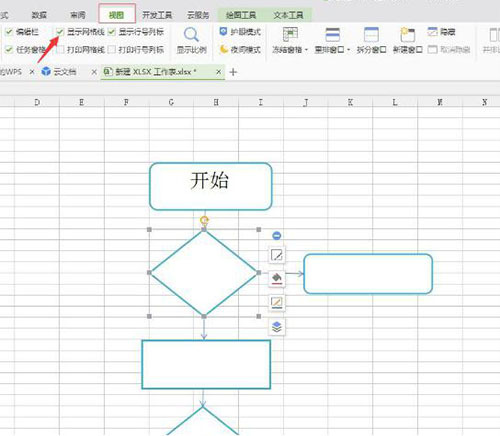Screen dimensions: 500x436
Task: Open the shape style quick-tool icon
Action: [x=277, y=255]
